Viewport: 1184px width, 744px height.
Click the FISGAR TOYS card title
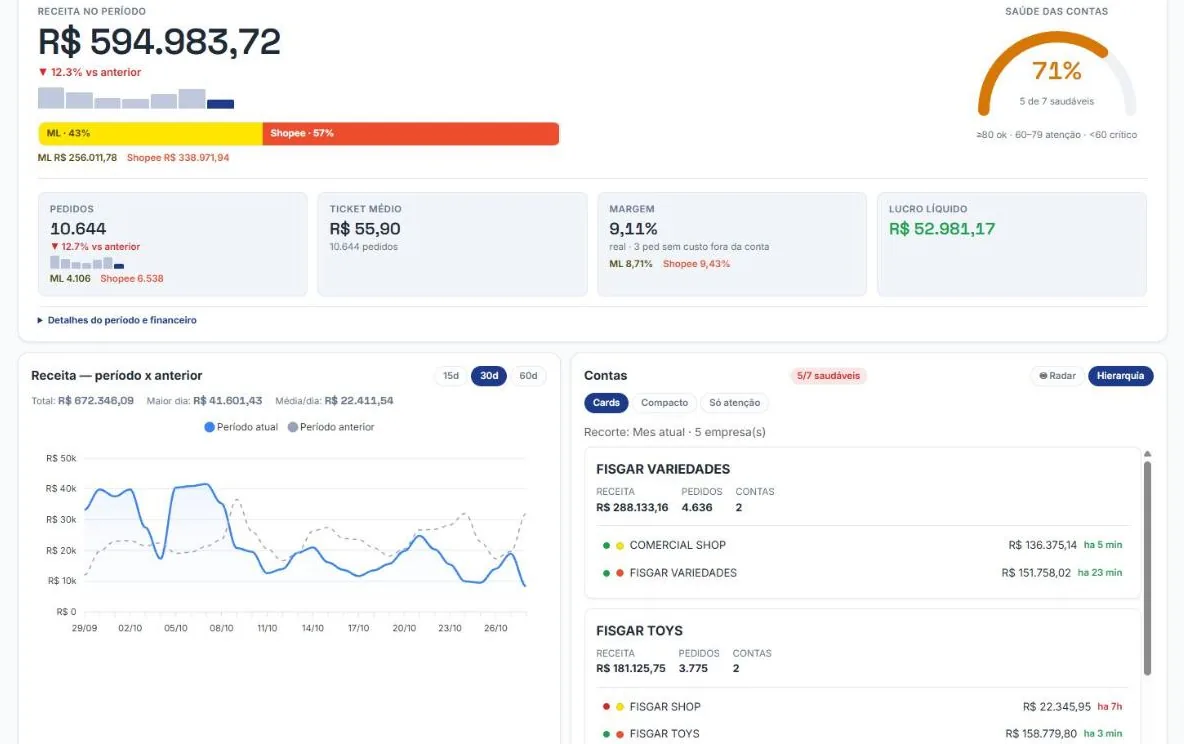[640, 631]
